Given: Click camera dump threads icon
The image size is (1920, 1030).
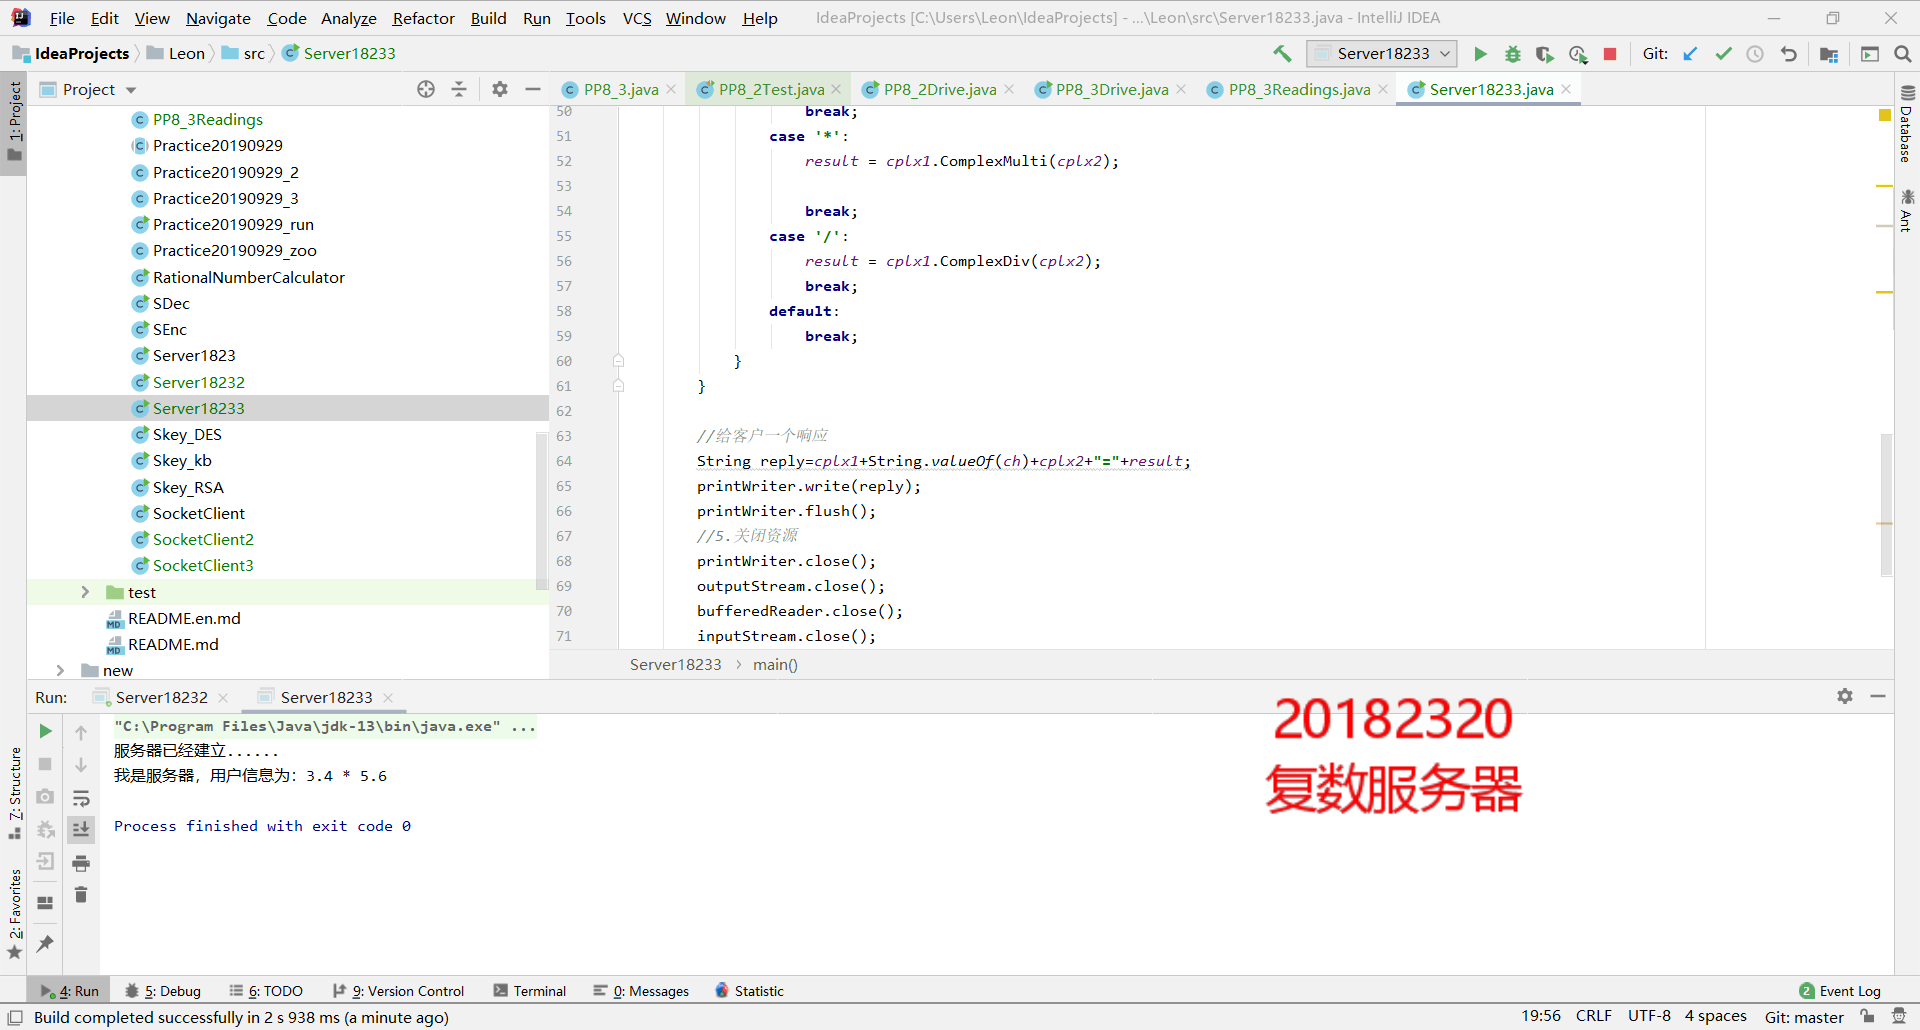Looking at the screenshot, I should (x=45, y=797).
